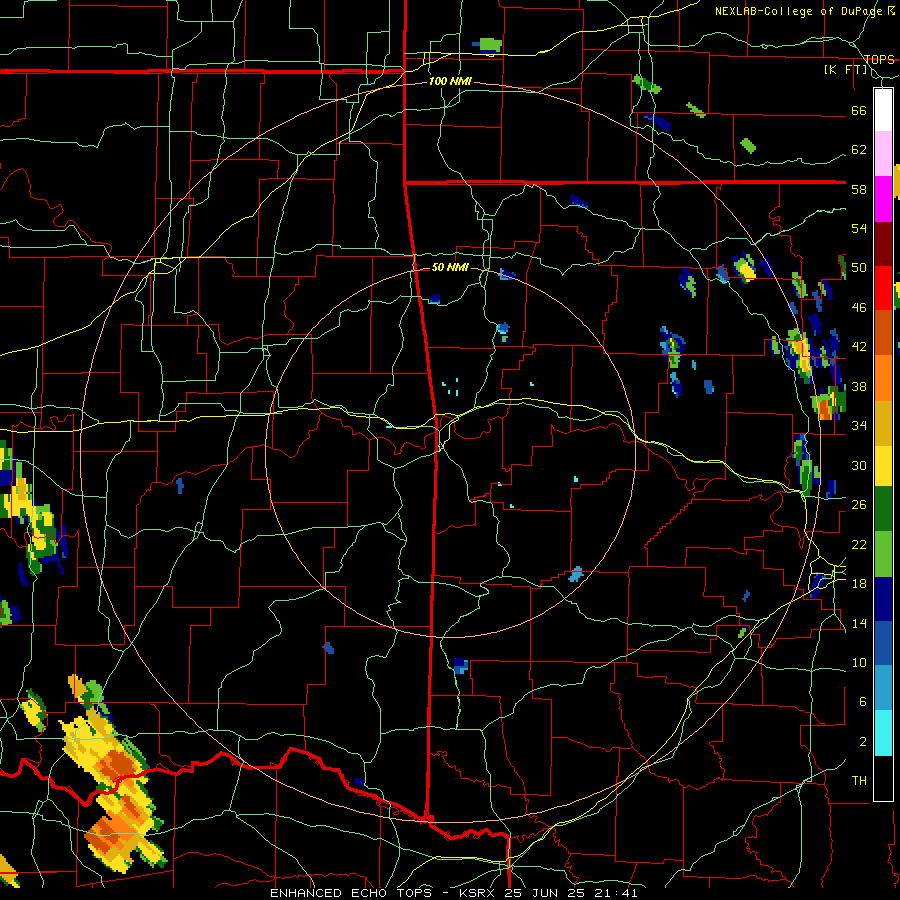
Task: Click the 6 value on the scale
Action: 863,701
